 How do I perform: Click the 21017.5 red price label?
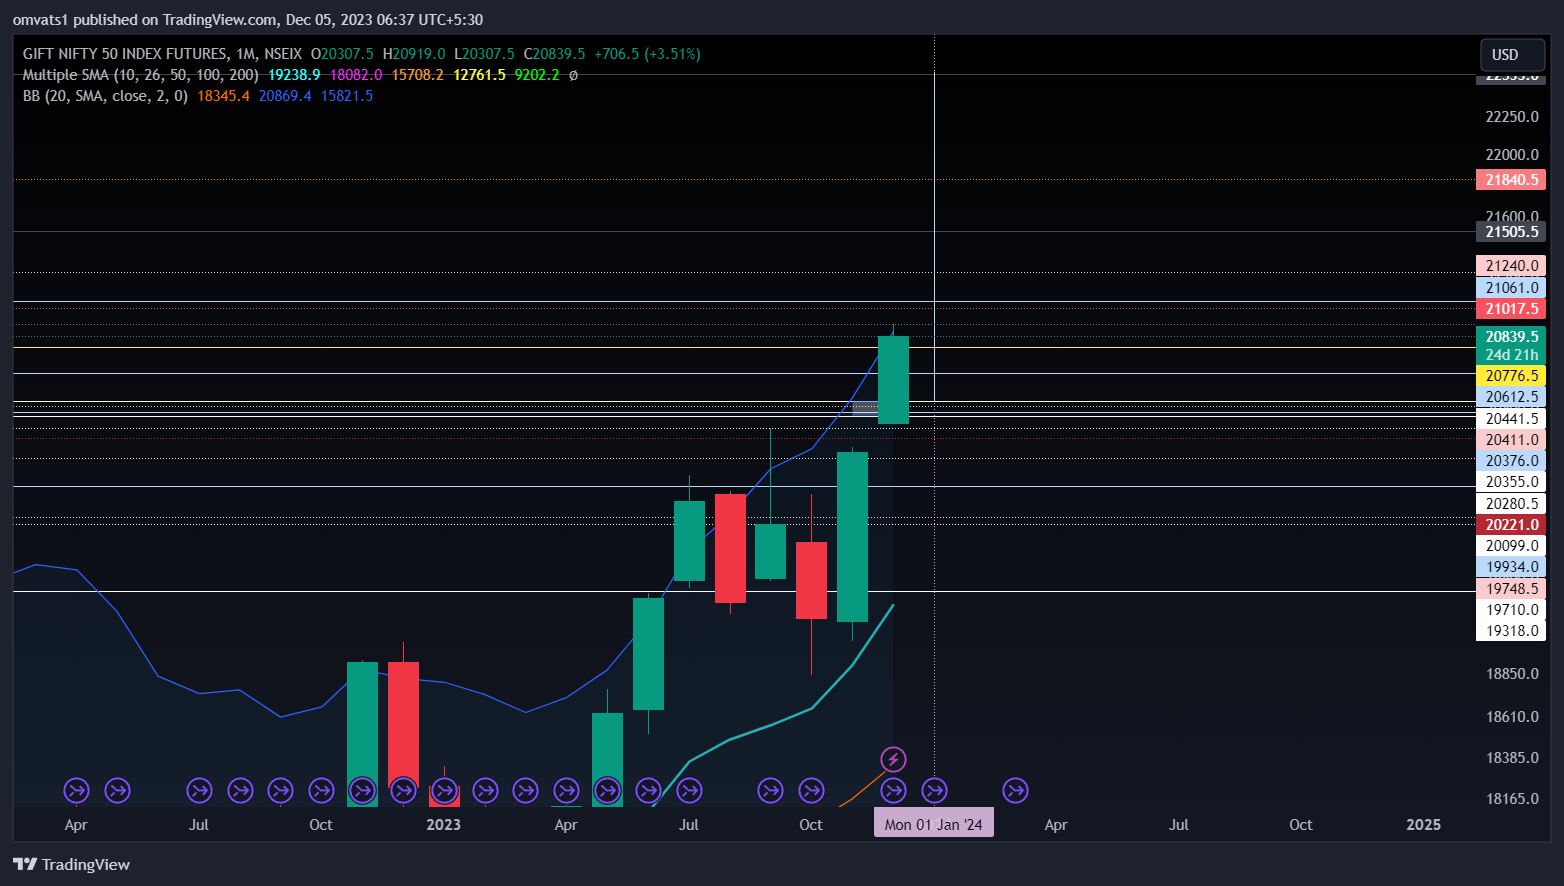pyautogui.click(x=1511, y=309)
